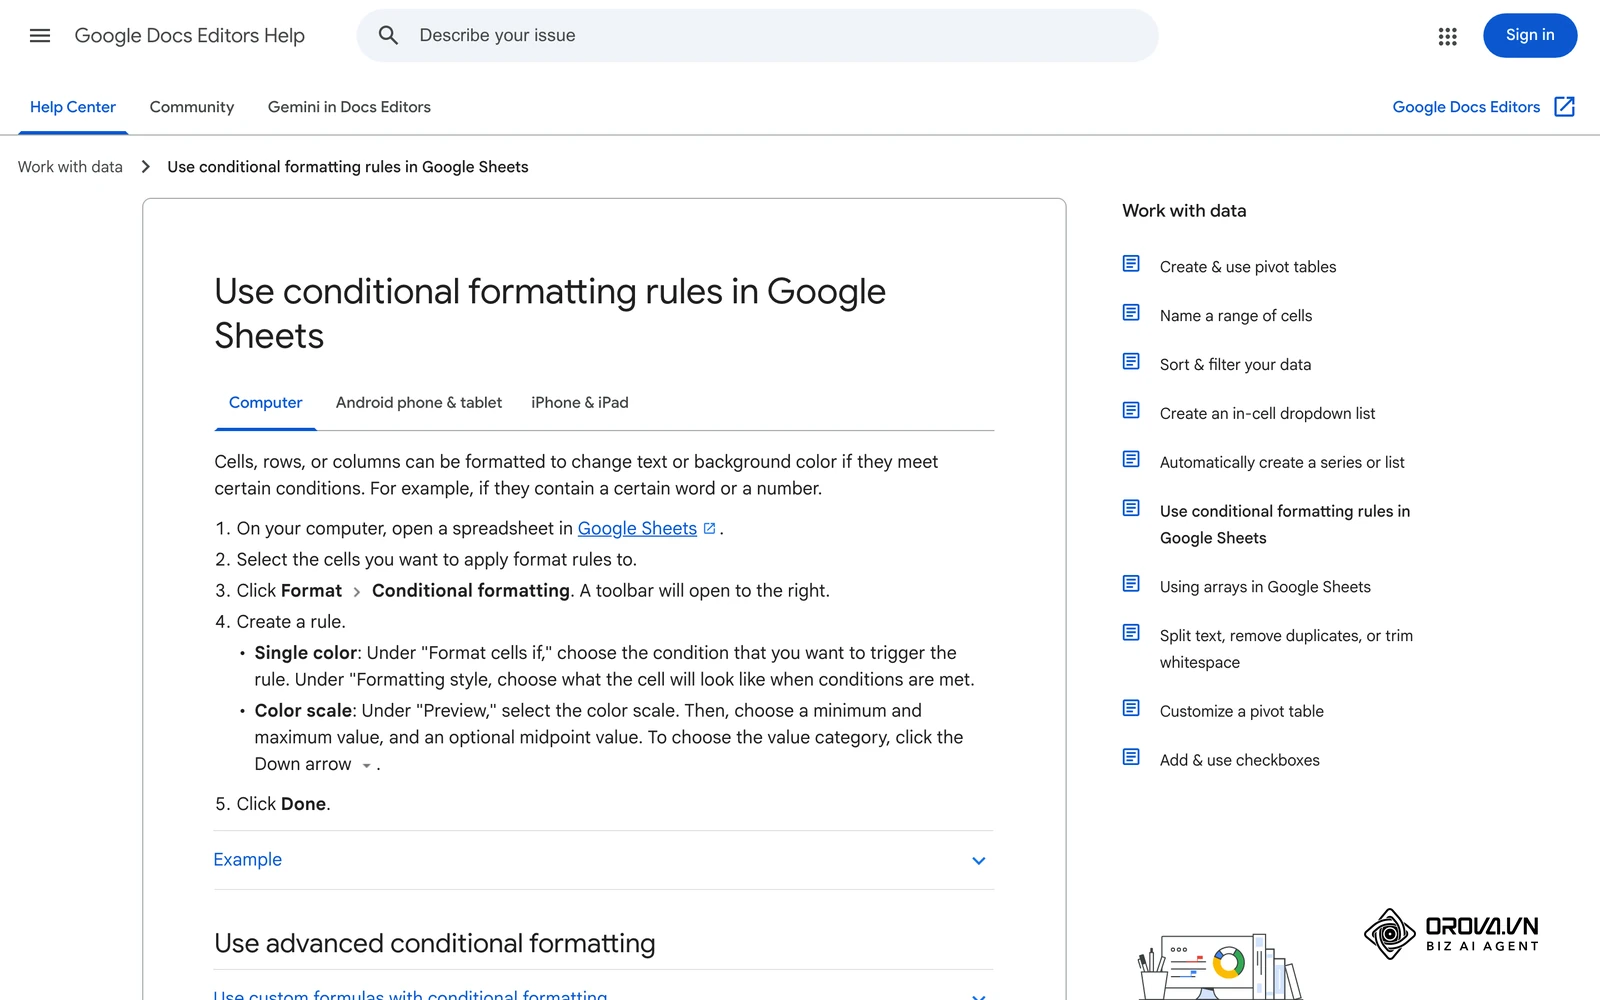This screenshot has width=1600, height=1000.
Task: Open Using arrays in Google Sheets article
Action: coord(1265,587)
